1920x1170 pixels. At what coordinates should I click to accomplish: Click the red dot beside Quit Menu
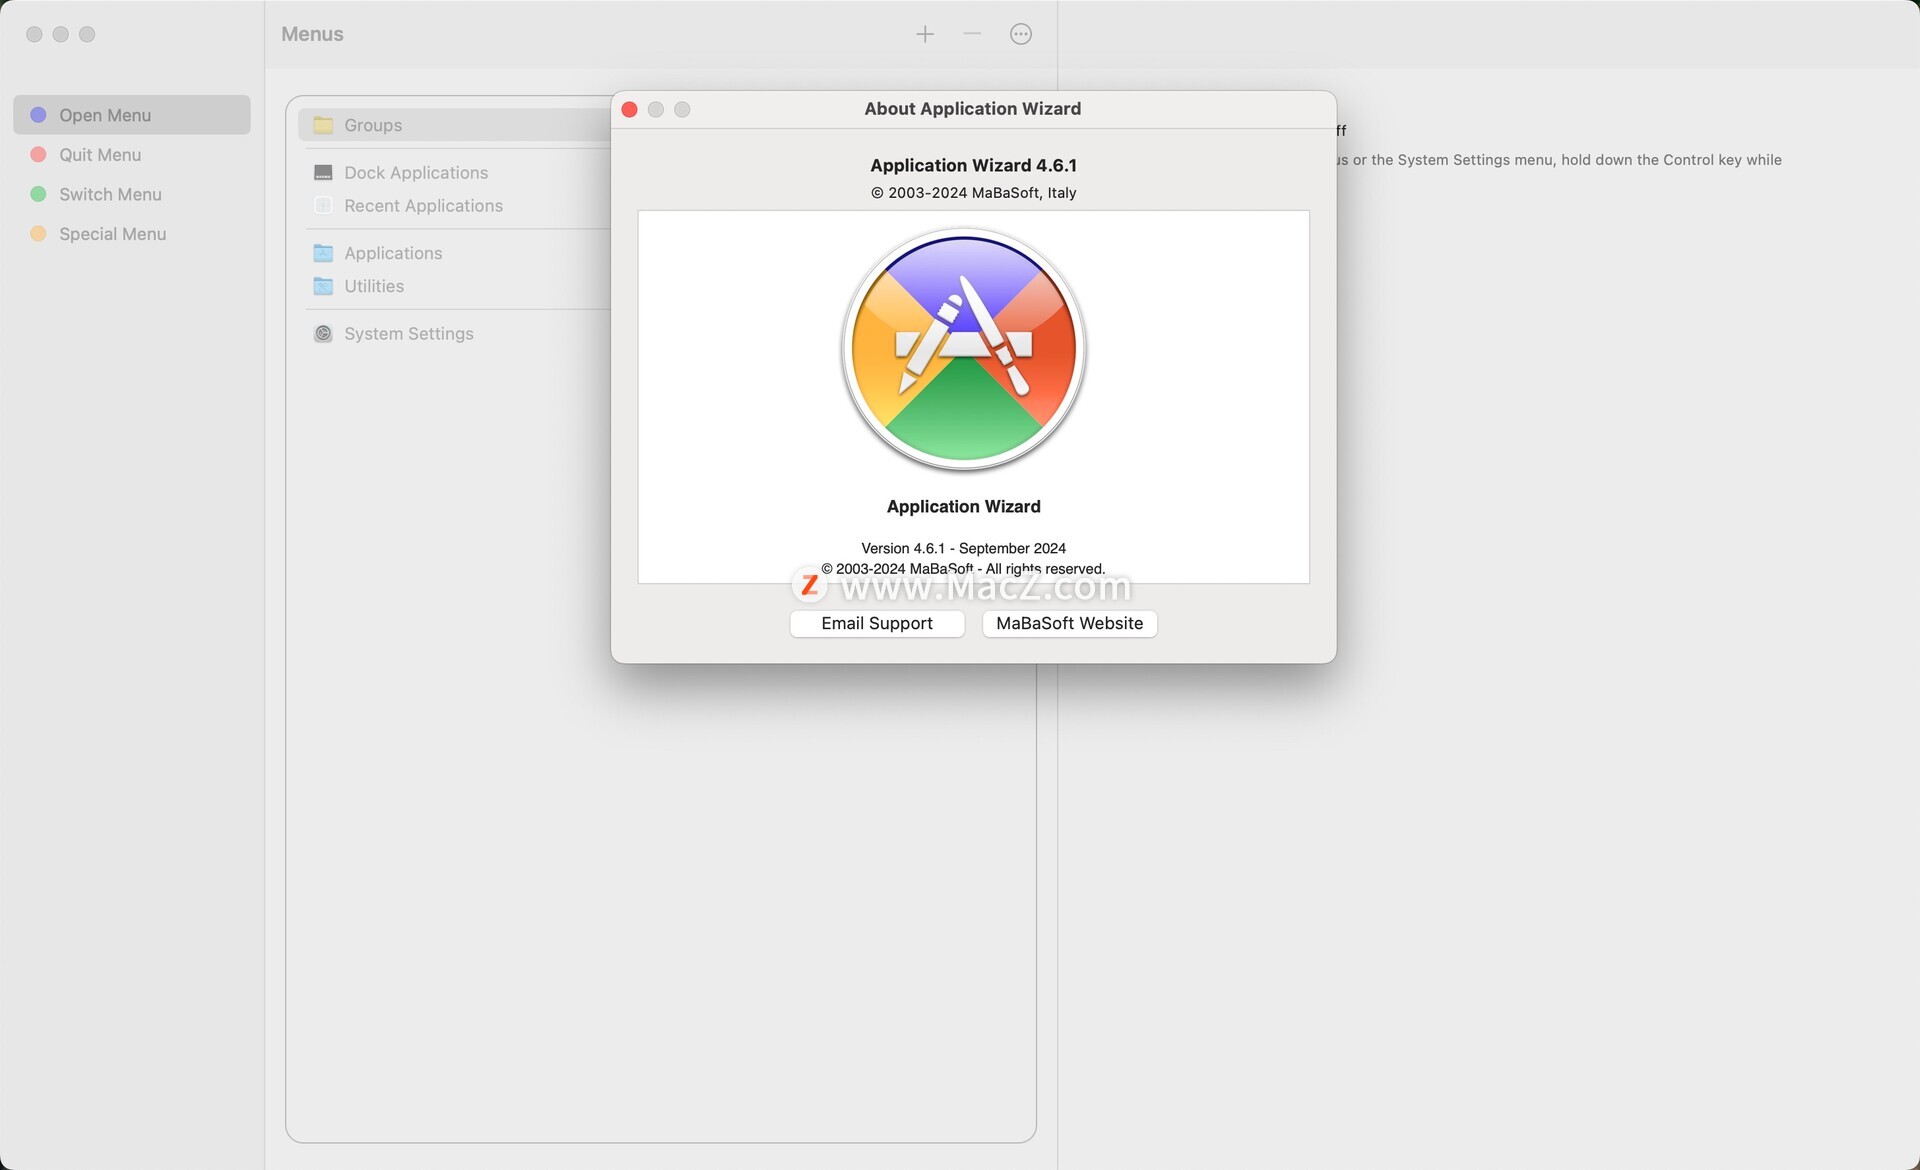pyautogui.click(x=38, y=155)
